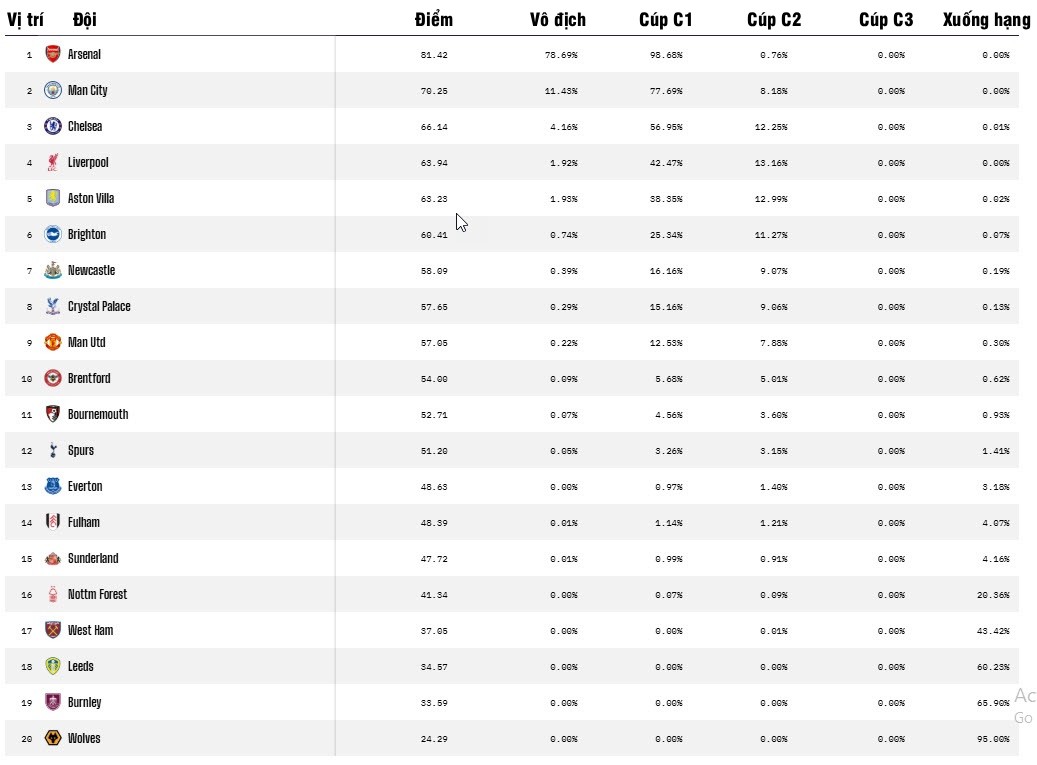Click West Ham's relegation percentage value
Viewport: 1037px width, 765px height.
pyautogui.click(x=995, y=631)
